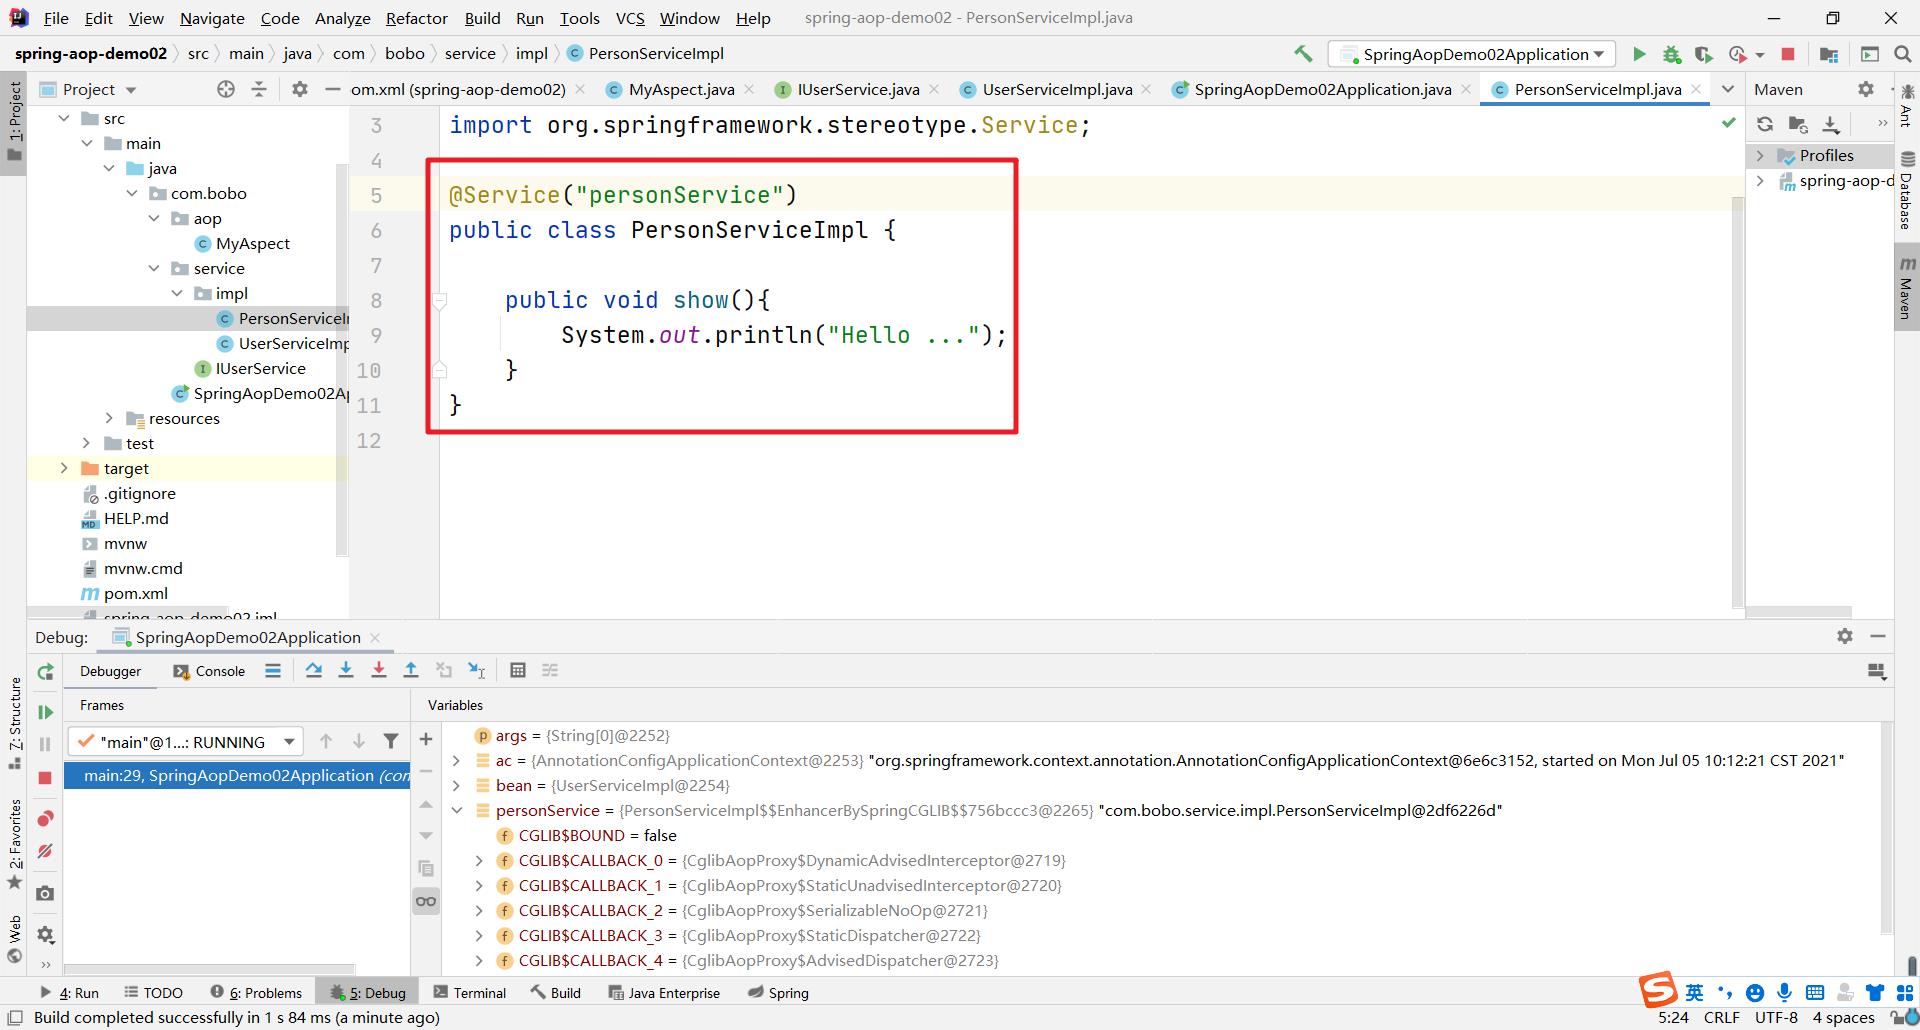This screenshot has height=1030, width=1920.
Task: Open Project panel settings gear
Action: 300,89
